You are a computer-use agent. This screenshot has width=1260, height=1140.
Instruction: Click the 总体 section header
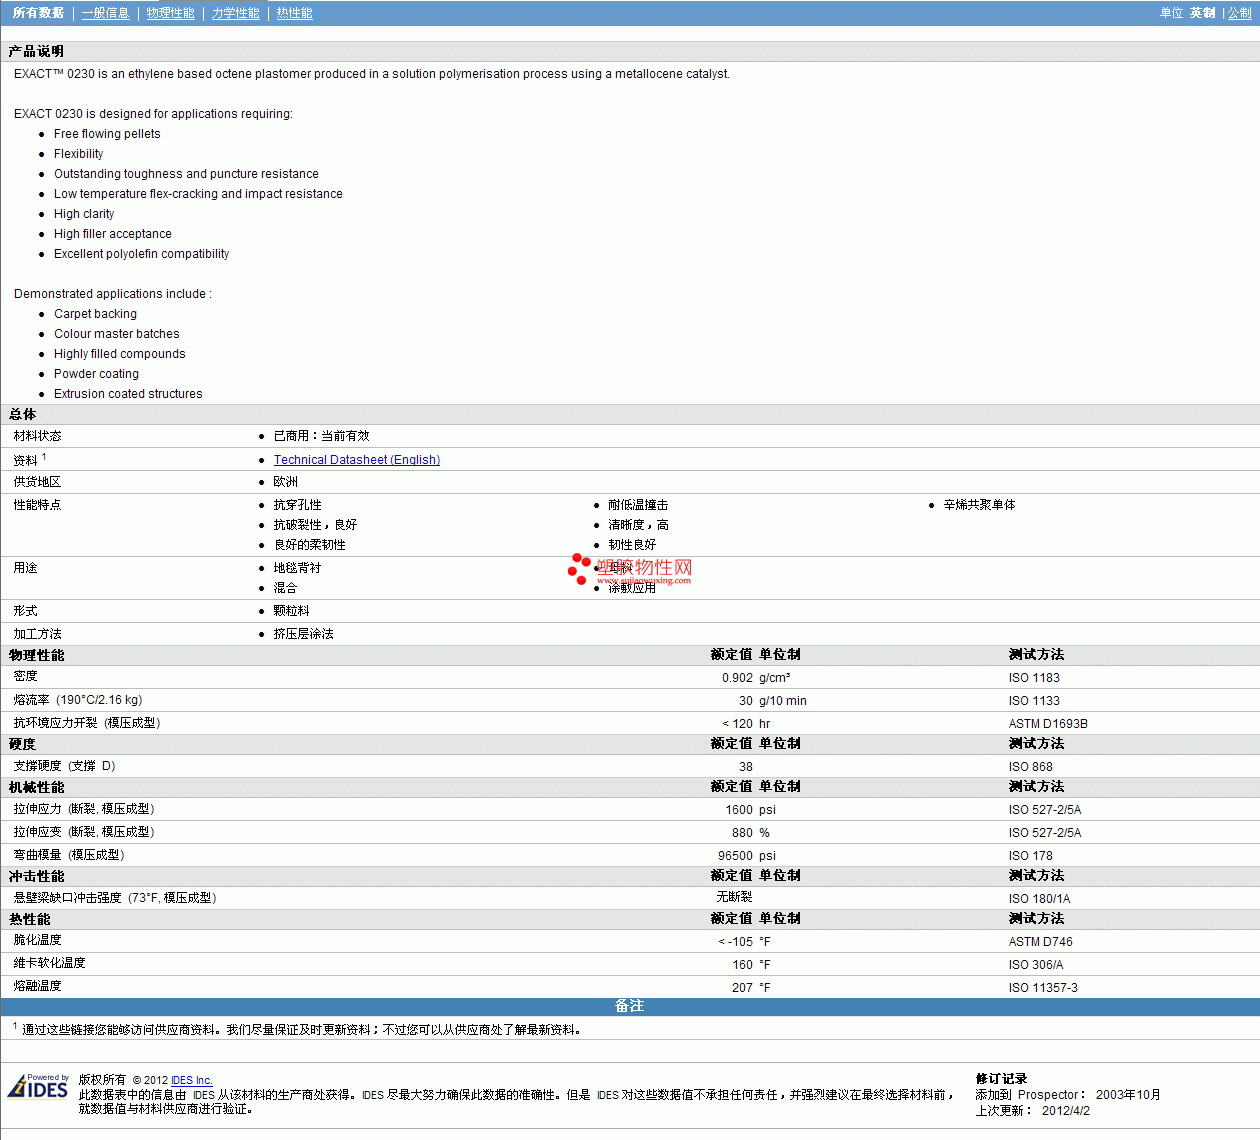[x=23, y=414]
